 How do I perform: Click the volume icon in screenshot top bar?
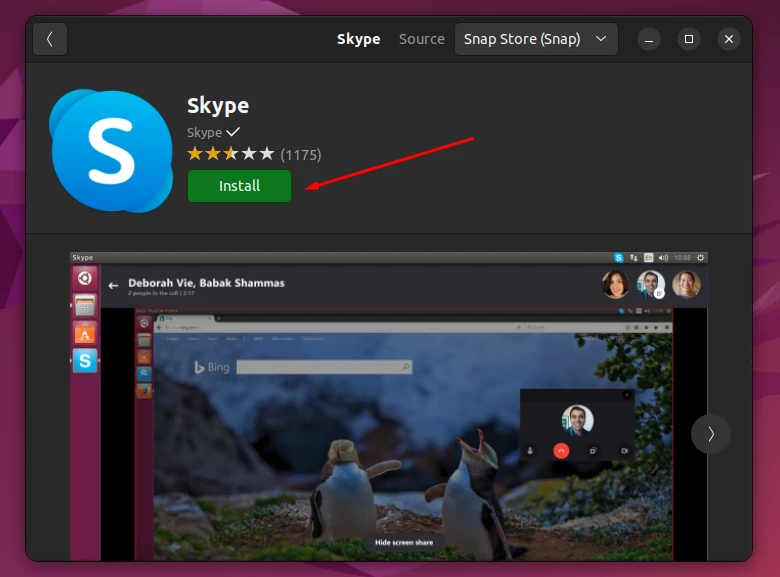point(663,257)
